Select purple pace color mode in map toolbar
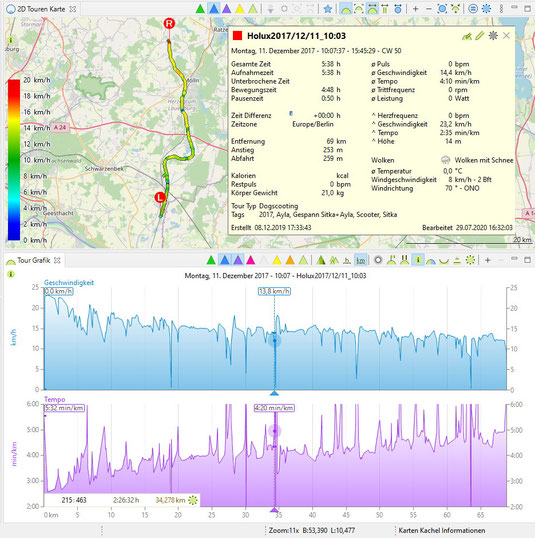The image size is (535, 538). point(226,9)
